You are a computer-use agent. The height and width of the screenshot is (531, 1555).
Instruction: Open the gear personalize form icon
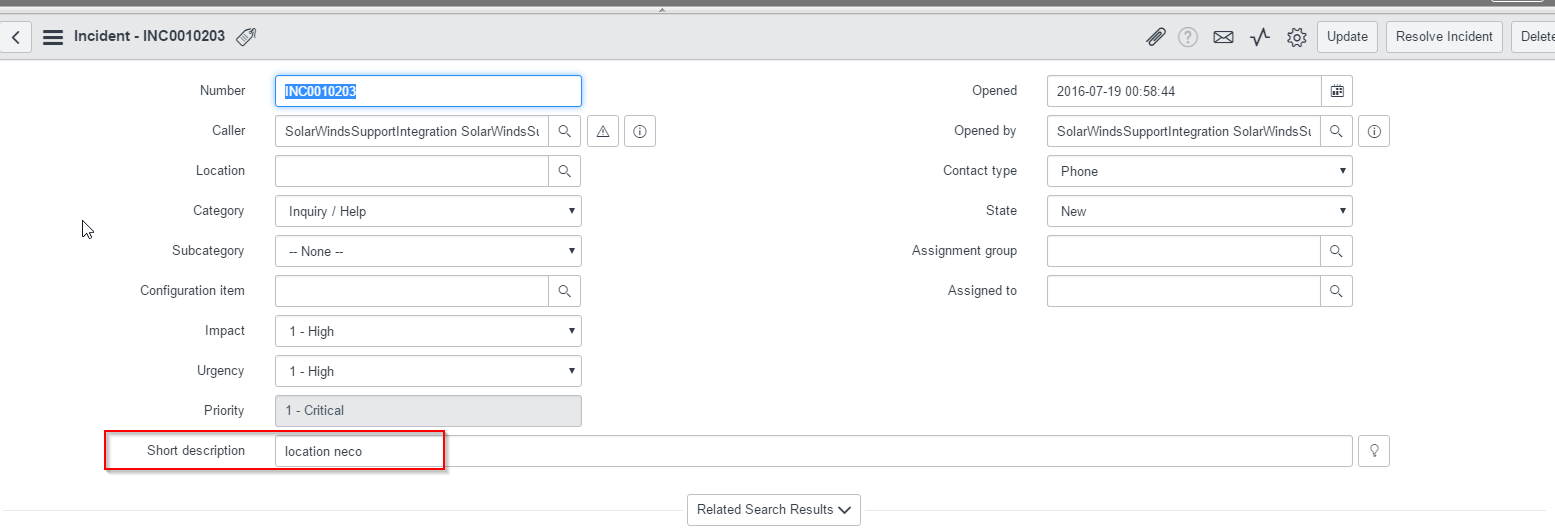coord(1297,37)
